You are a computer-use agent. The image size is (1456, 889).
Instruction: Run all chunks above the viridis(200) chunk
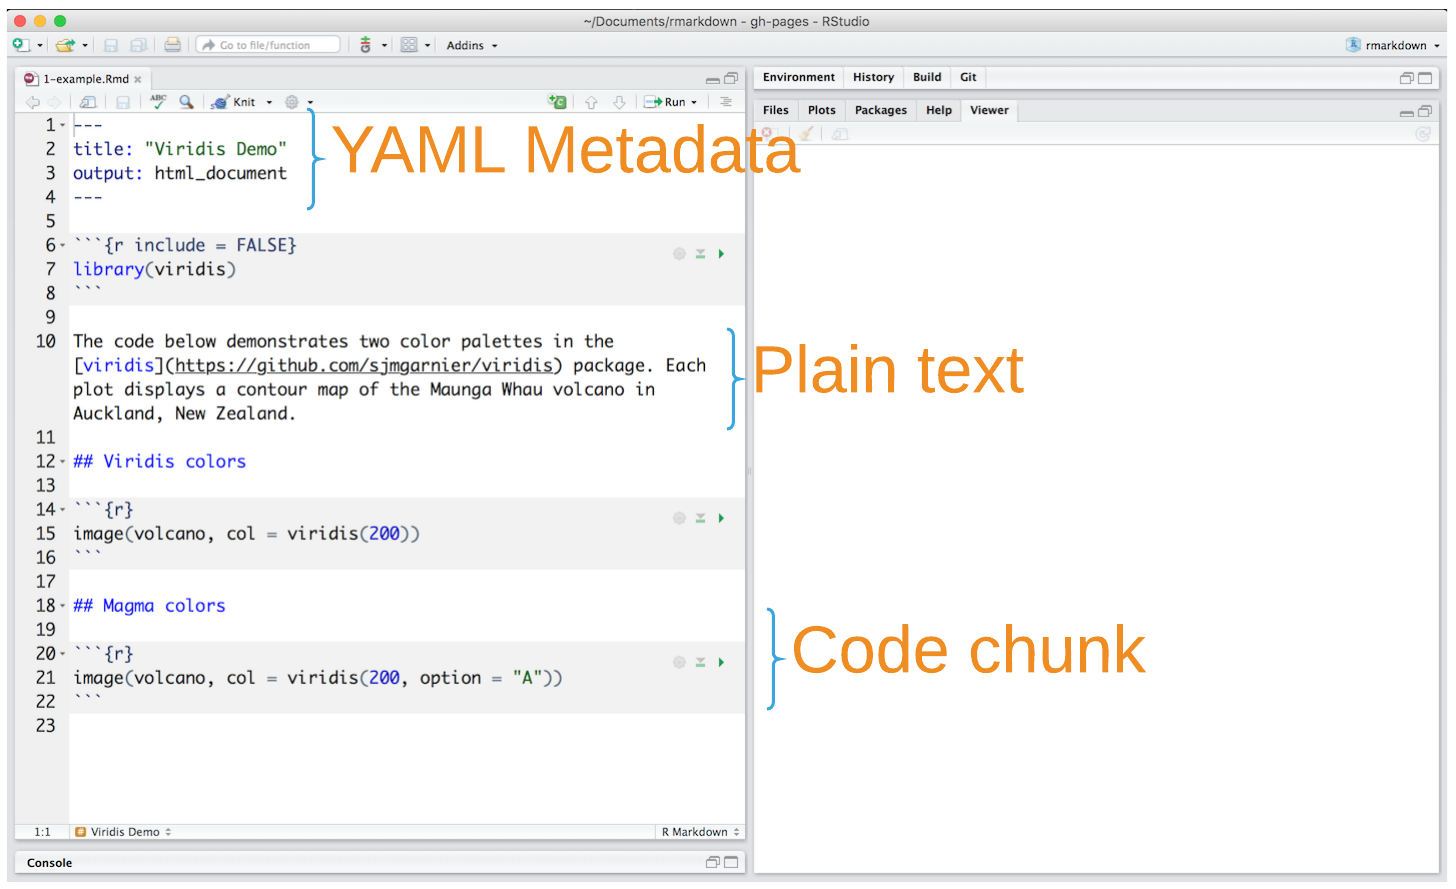pos(701,518)
